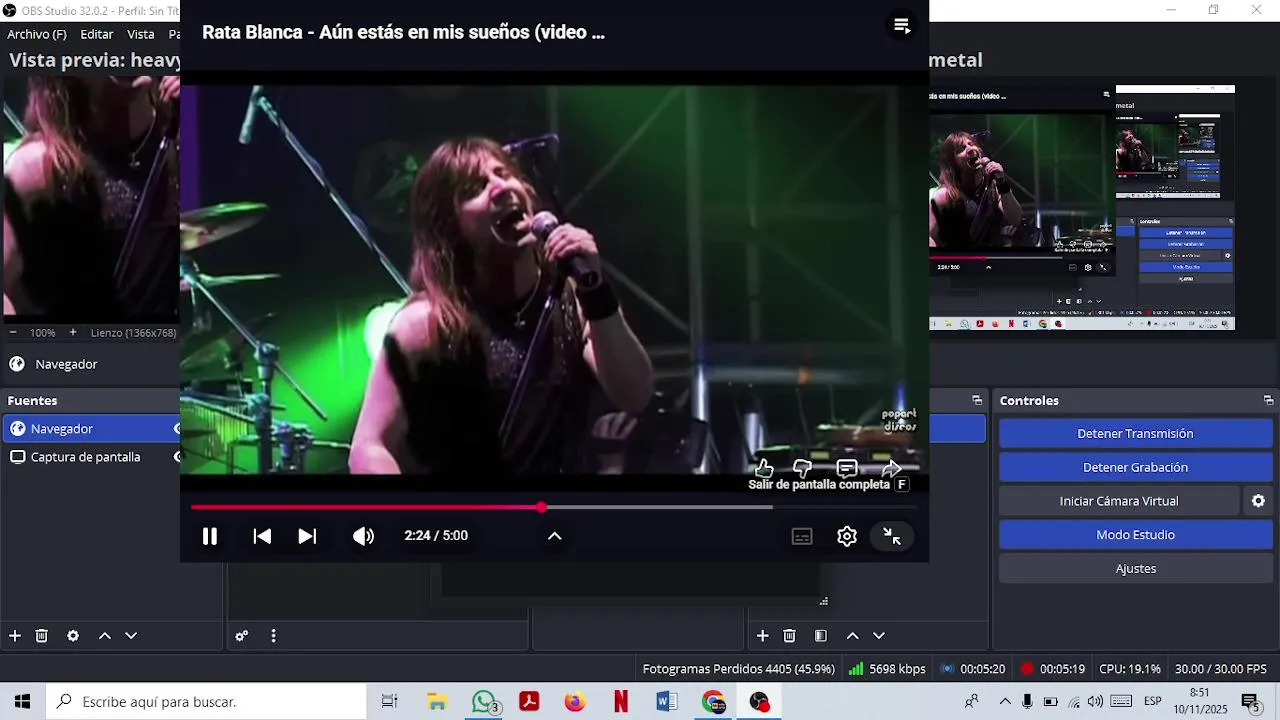The width and height of the screenshot is (1280, 720).
Task: Share the video with arrow icon
Action: point(892,468)
